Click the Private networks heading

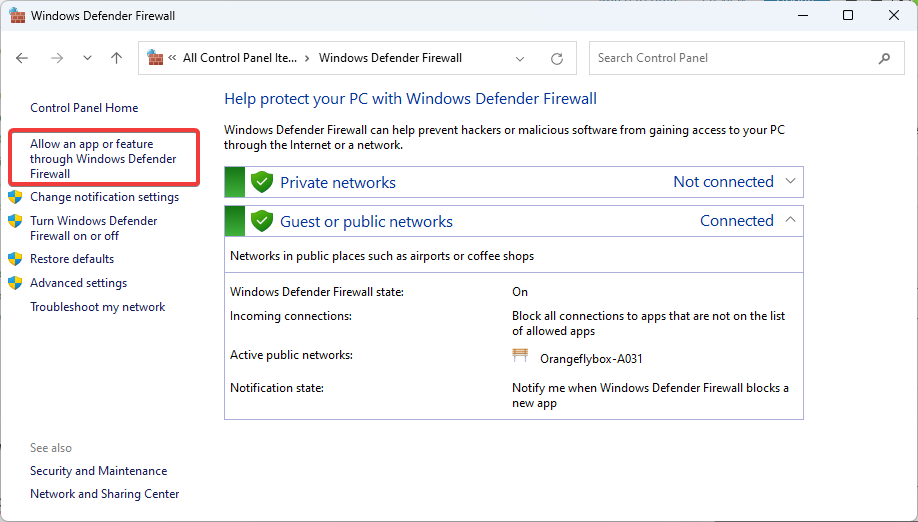(x=338, y=183)
